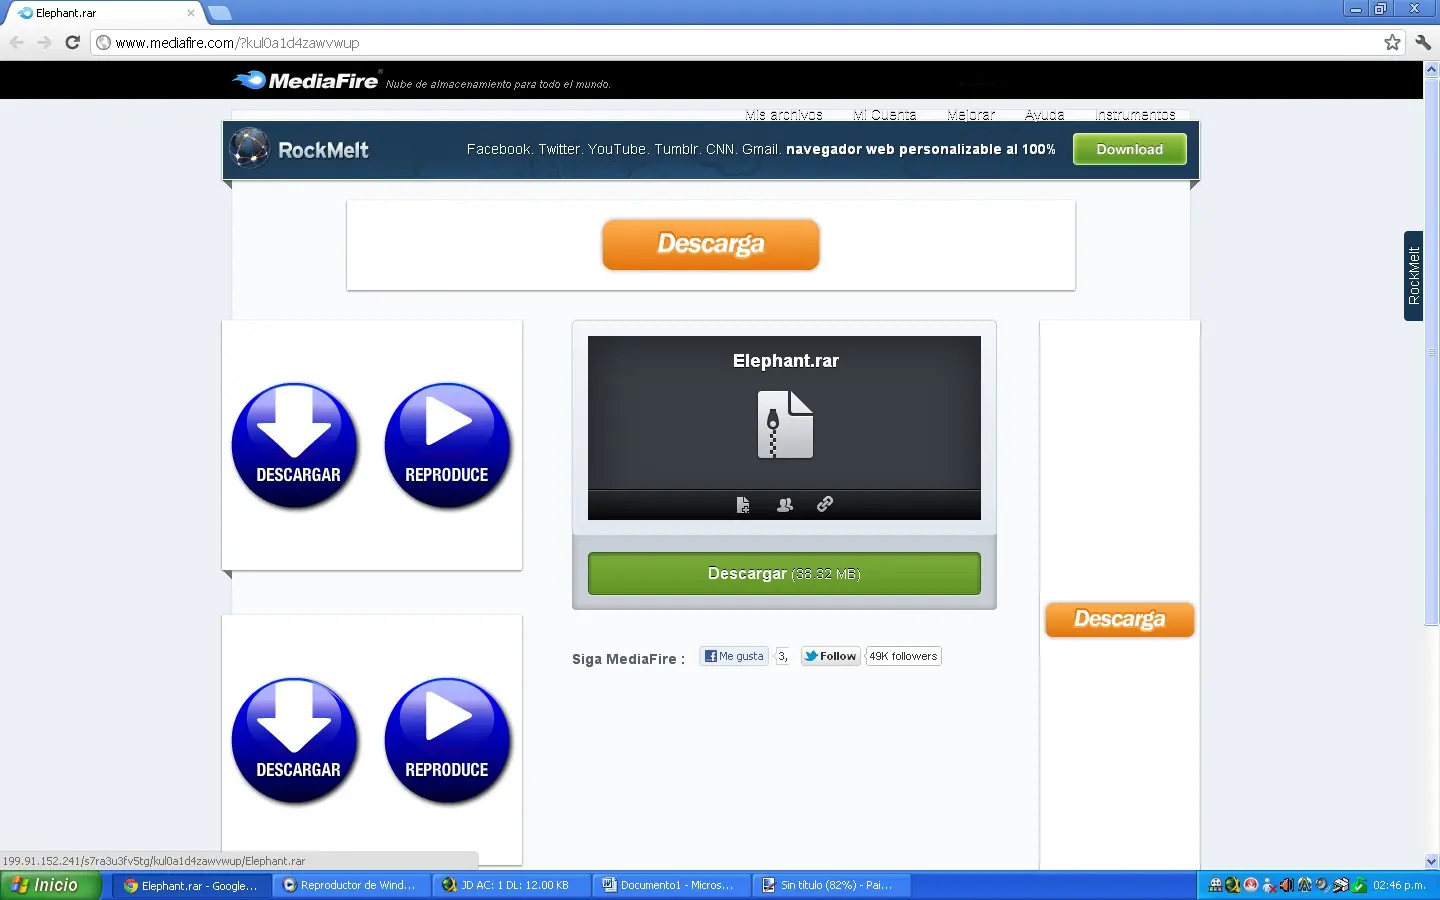This screenshot has height=900, width=1440.
Task: Select the Elephant.rar browser tab
Action: (105, 13)
